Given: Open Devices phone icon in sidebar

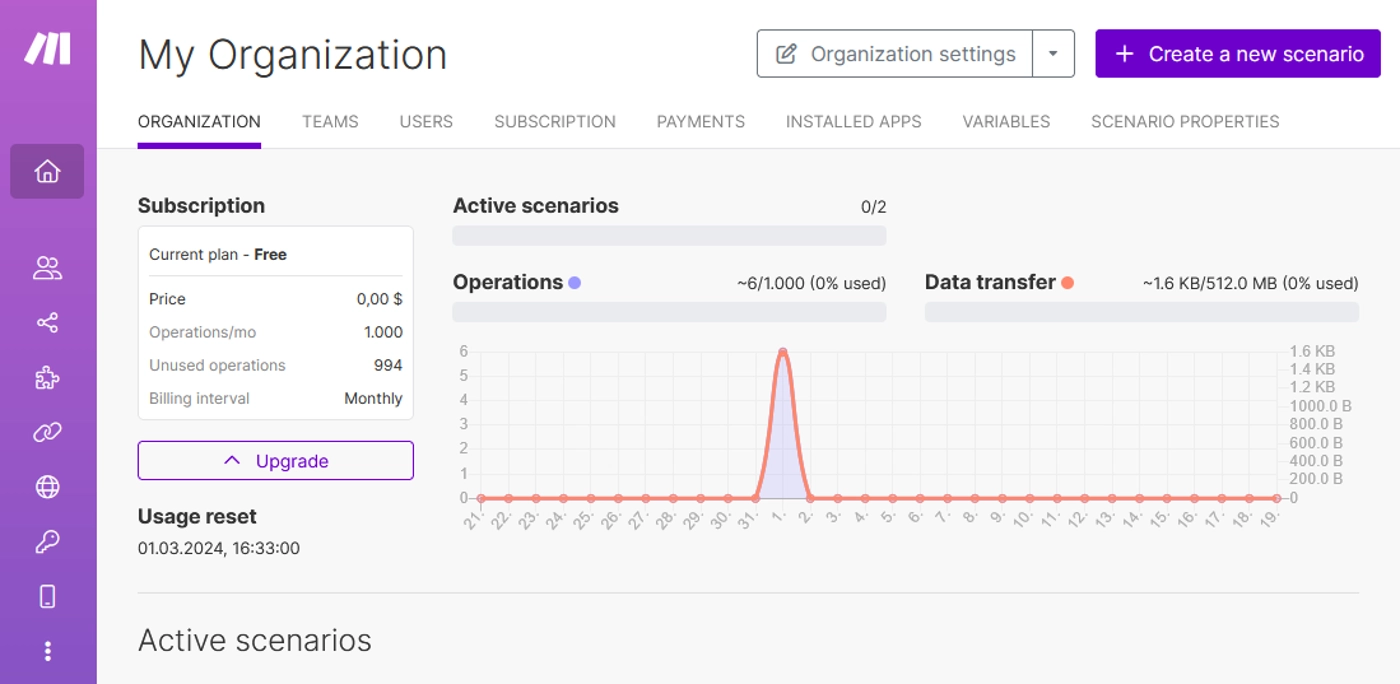Looking at the screenshot, I should tap(47, 597).
